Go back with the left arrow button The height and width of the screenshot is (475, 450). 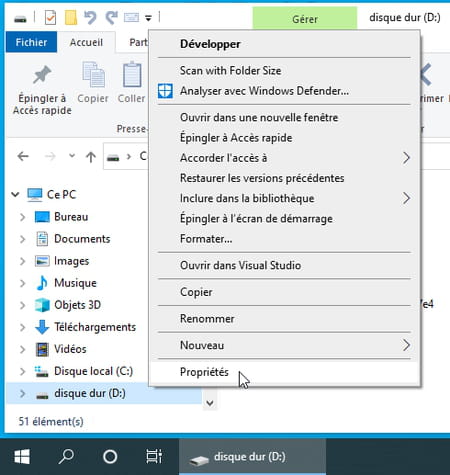[x=23, y=156]
